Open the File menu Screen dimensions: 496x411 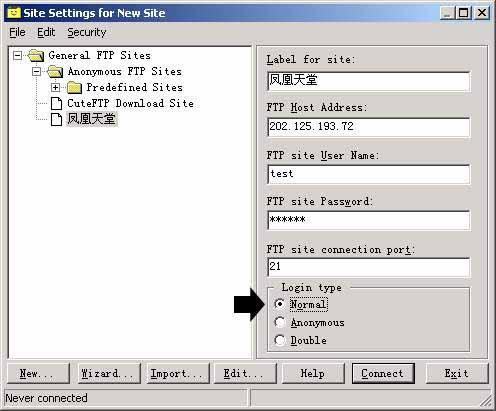[x=17, y=32]
